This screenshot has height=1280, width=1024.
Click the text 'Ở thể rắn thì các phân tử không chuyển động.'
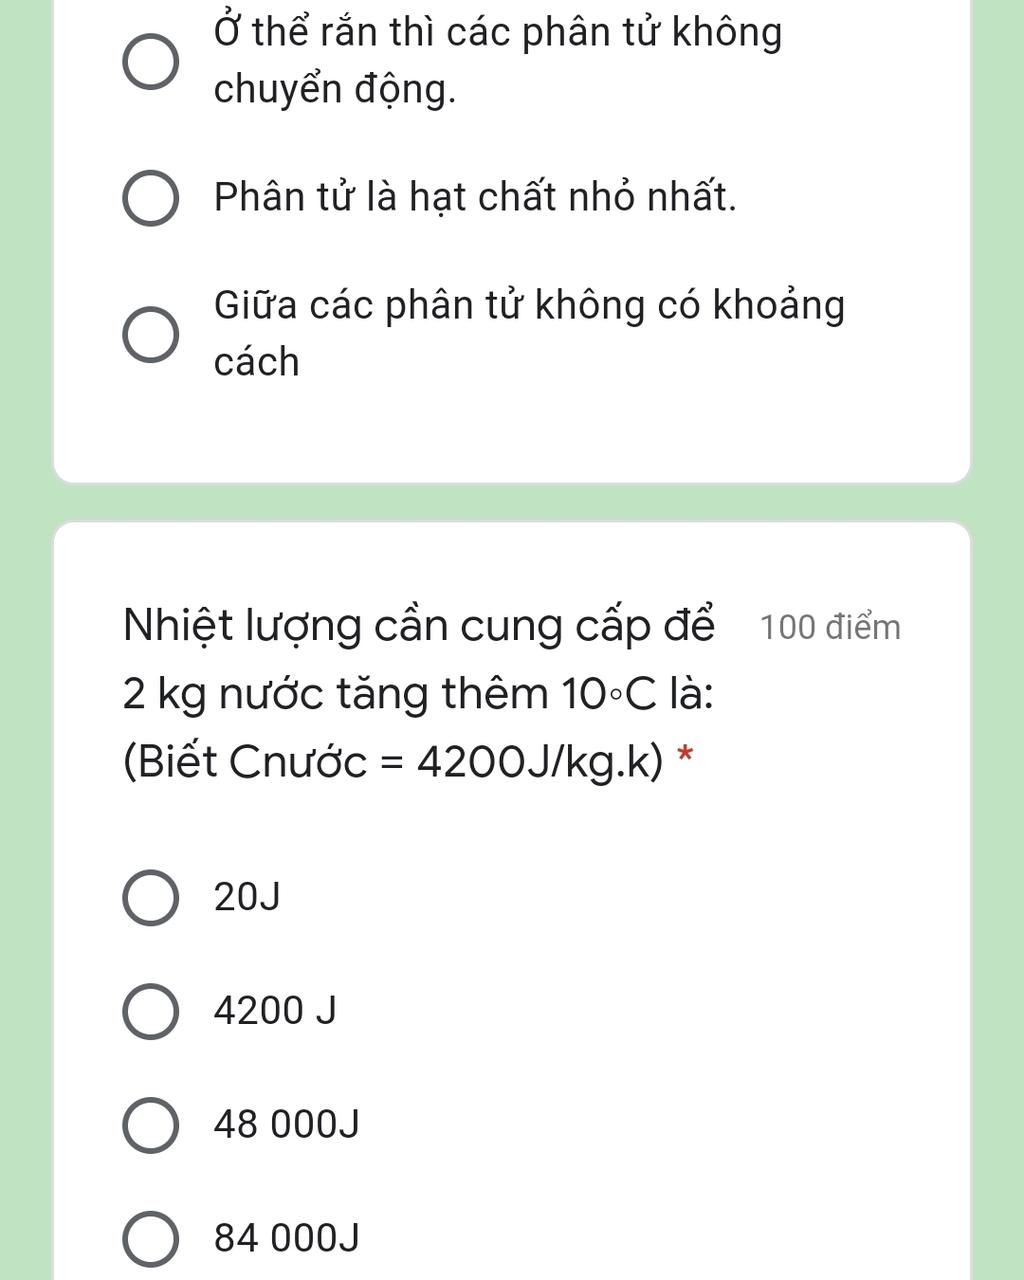498,61
